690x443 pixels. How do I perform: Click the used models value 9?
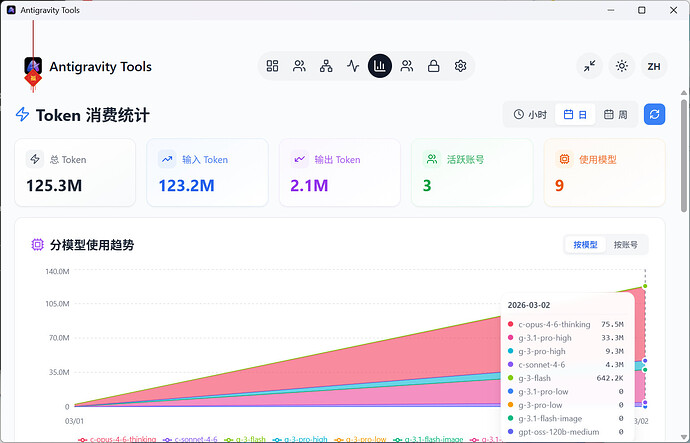click(559, 186)
